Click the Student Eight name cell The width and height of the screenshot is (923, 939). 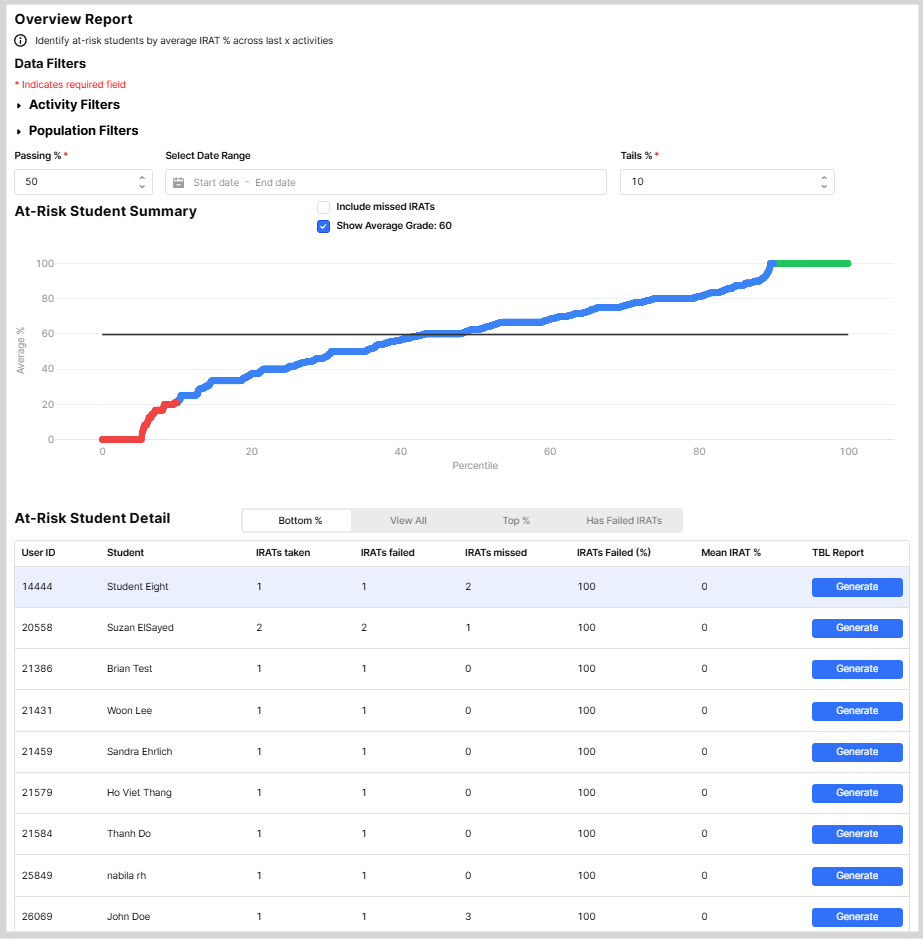pos(138,587)
